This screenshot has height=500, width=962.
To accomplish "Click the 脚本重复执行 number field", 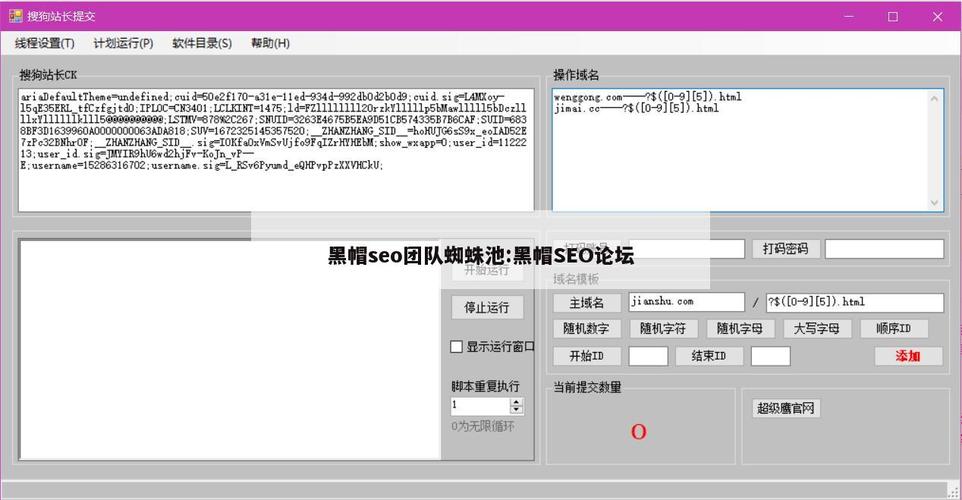I will point(480,406).
